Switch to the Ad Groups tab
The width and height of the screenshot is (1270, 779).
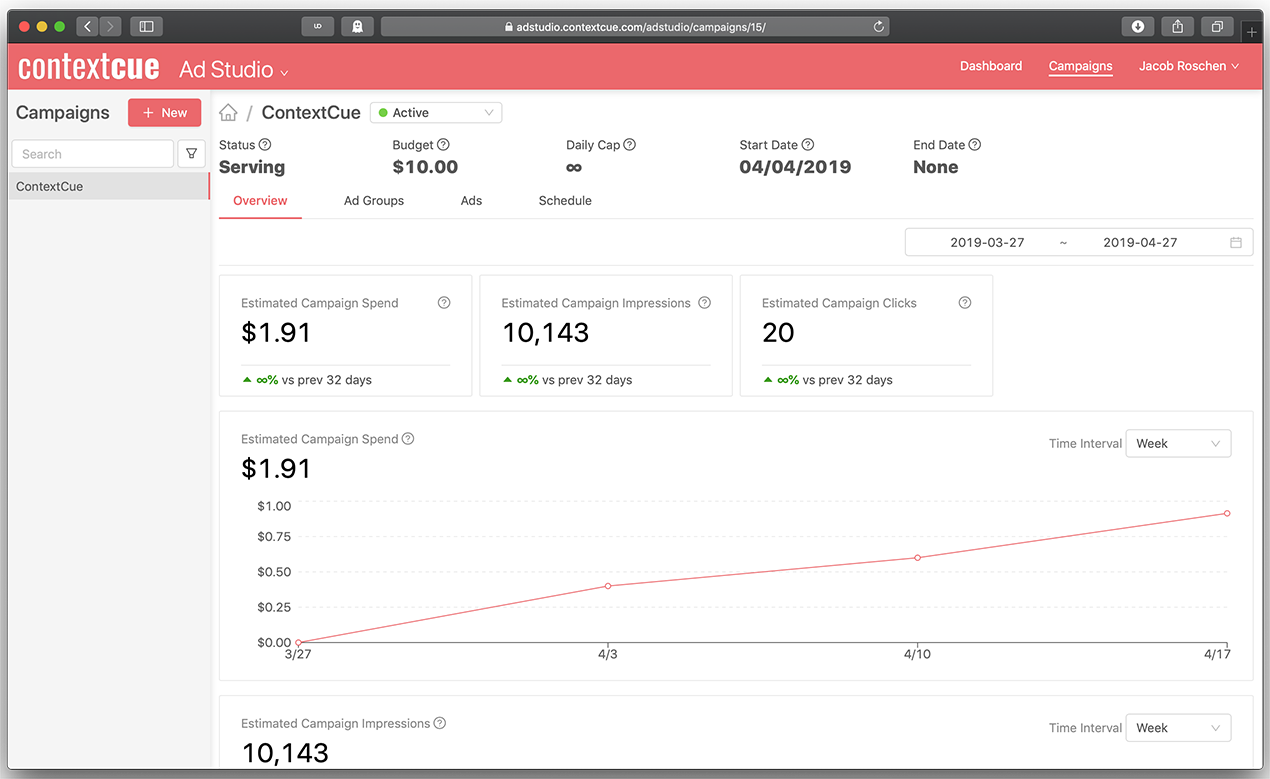374,201
